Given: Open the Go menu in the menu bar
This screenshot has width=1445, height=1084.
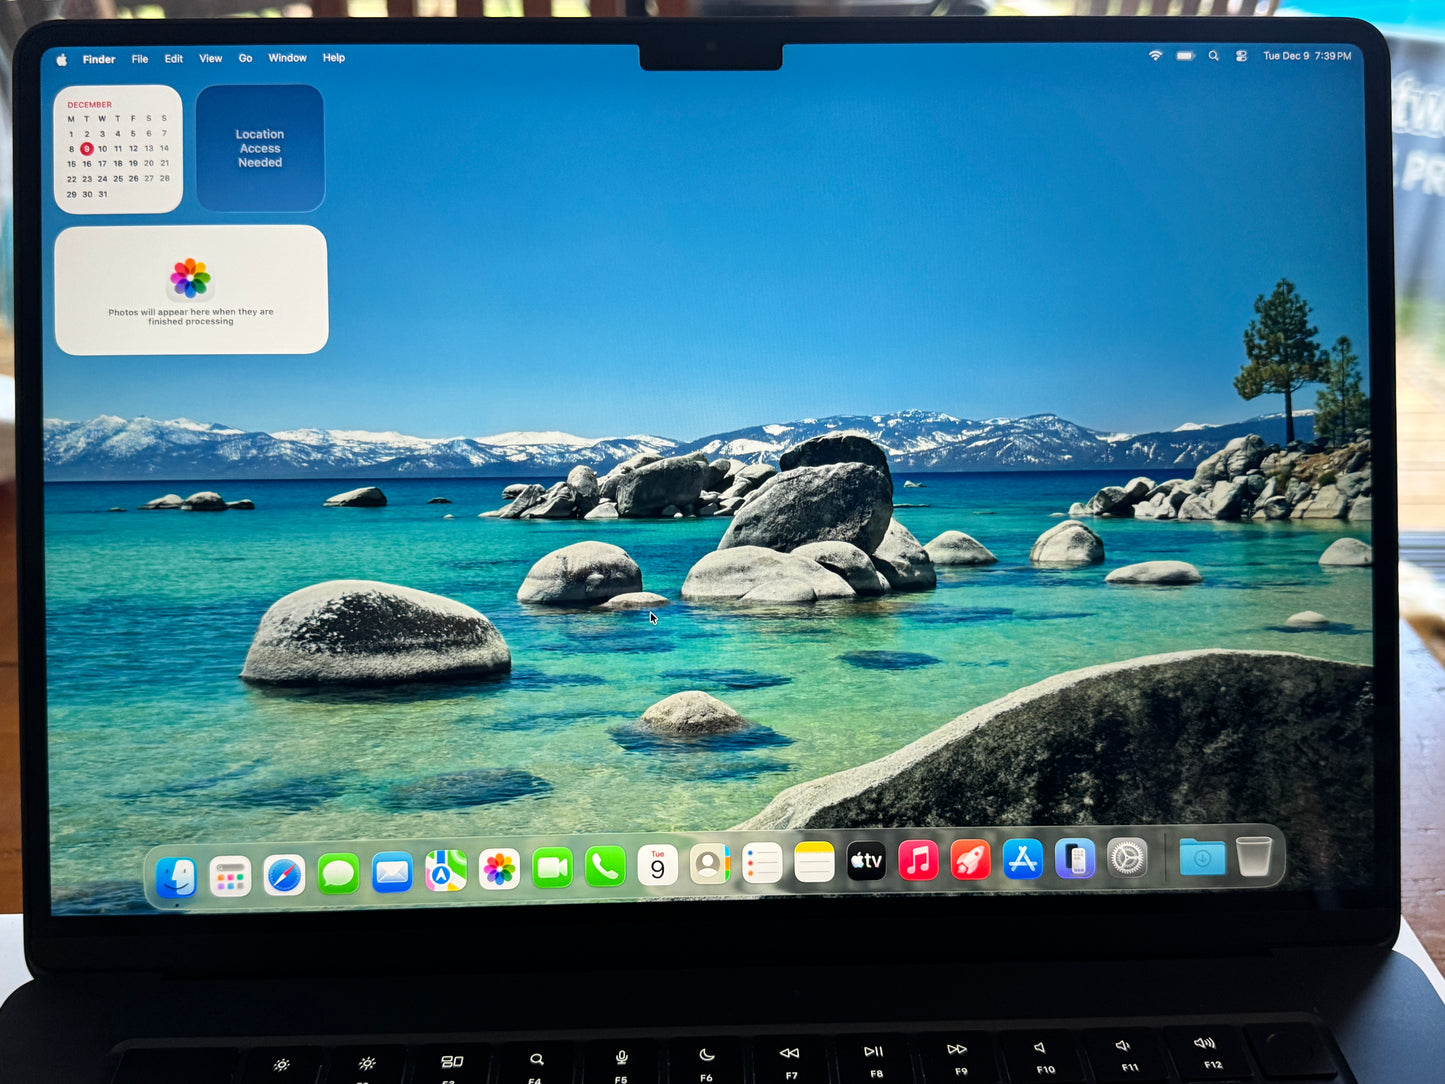Looking at the screenshot, I should (x=245, y=58).
